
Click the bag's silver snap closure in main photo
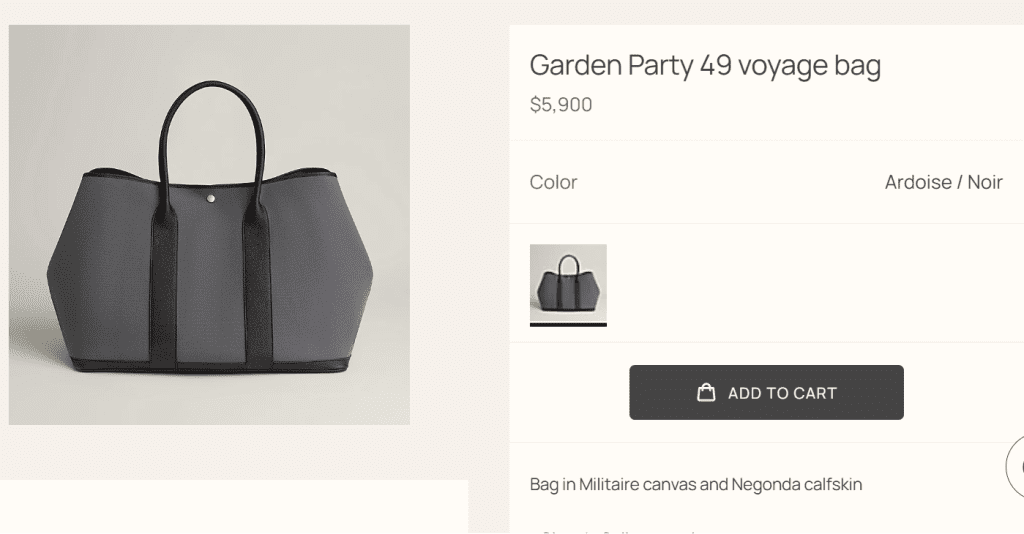[x=211, y=201]
